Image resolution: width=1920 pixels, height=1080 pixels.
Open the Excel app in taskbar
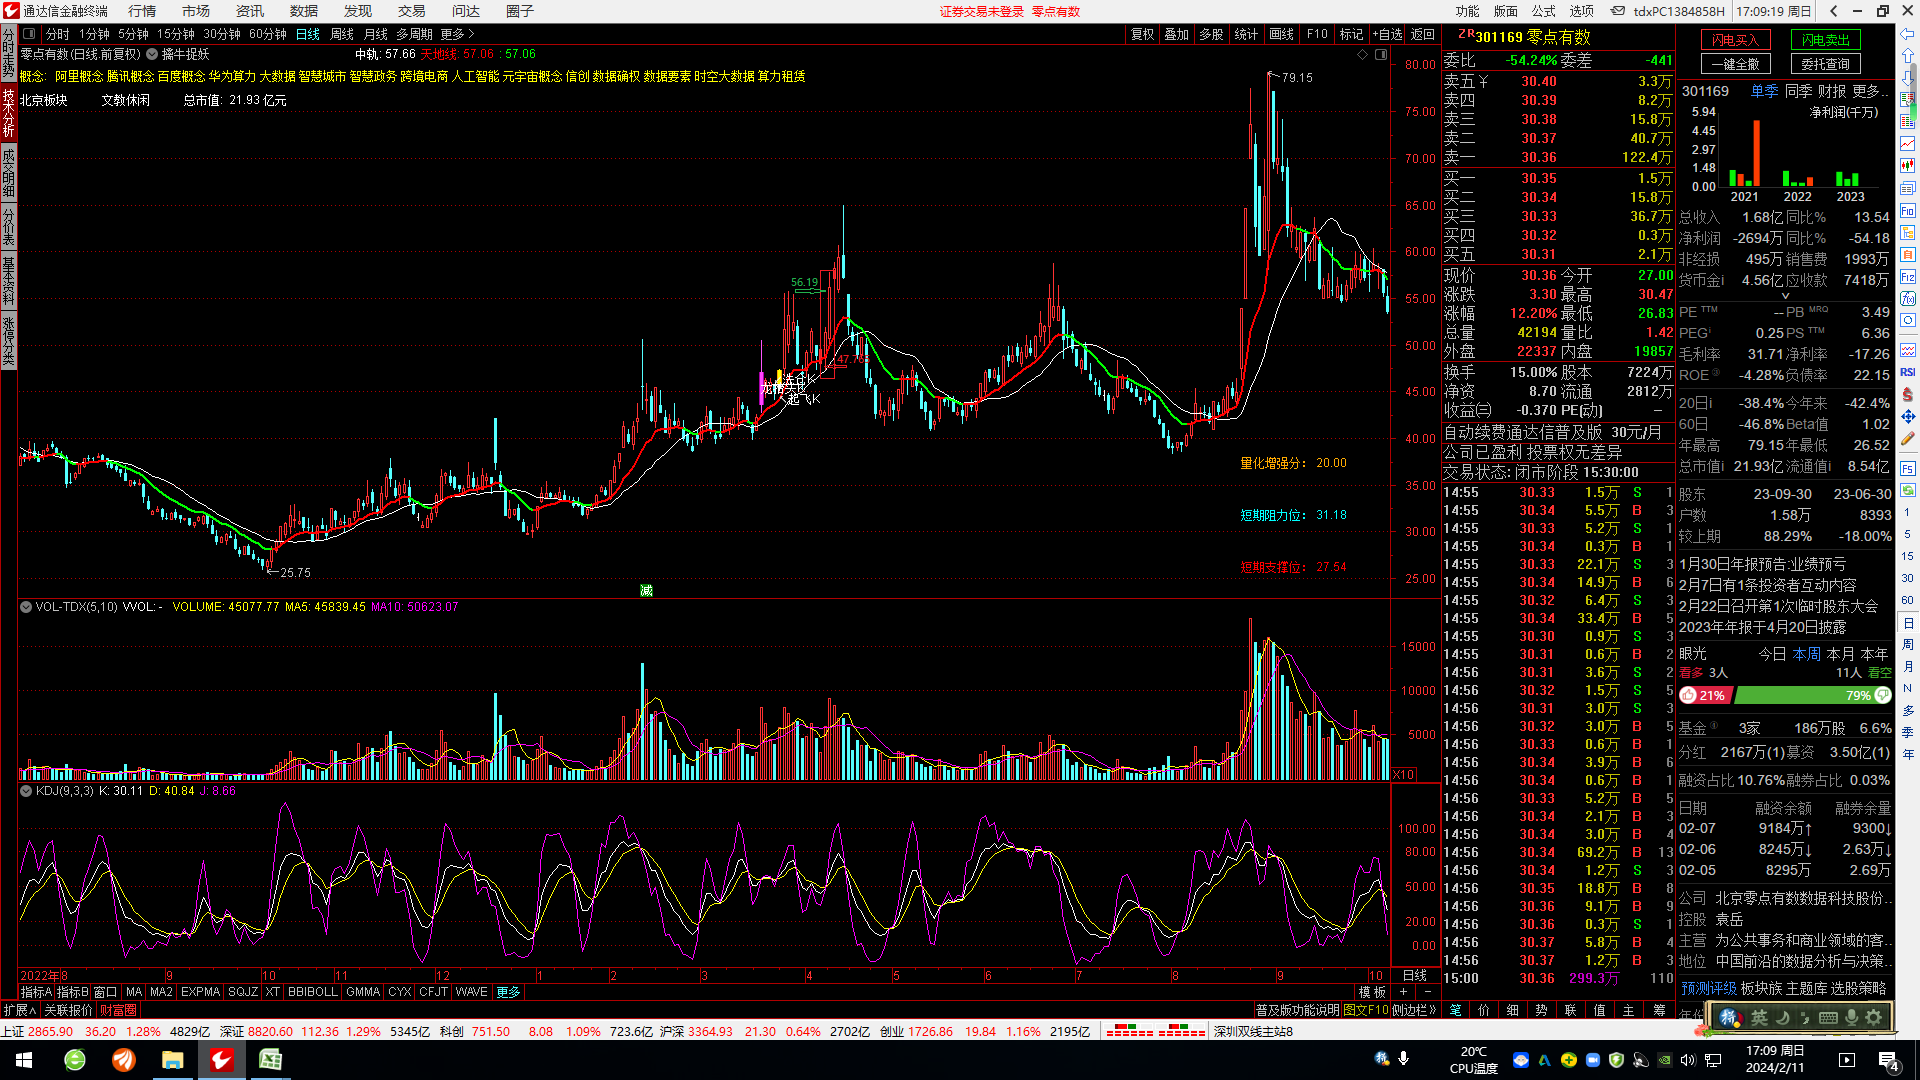pyautogui.click(x=270, y=1060)
